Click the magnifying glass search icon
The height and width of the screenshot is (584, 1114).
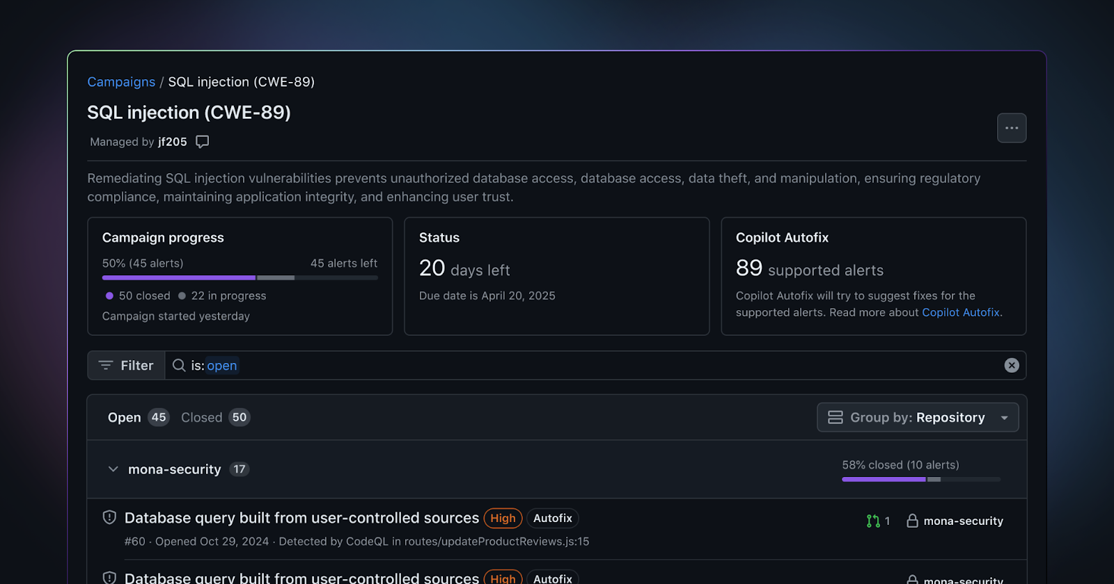[179, 366]
